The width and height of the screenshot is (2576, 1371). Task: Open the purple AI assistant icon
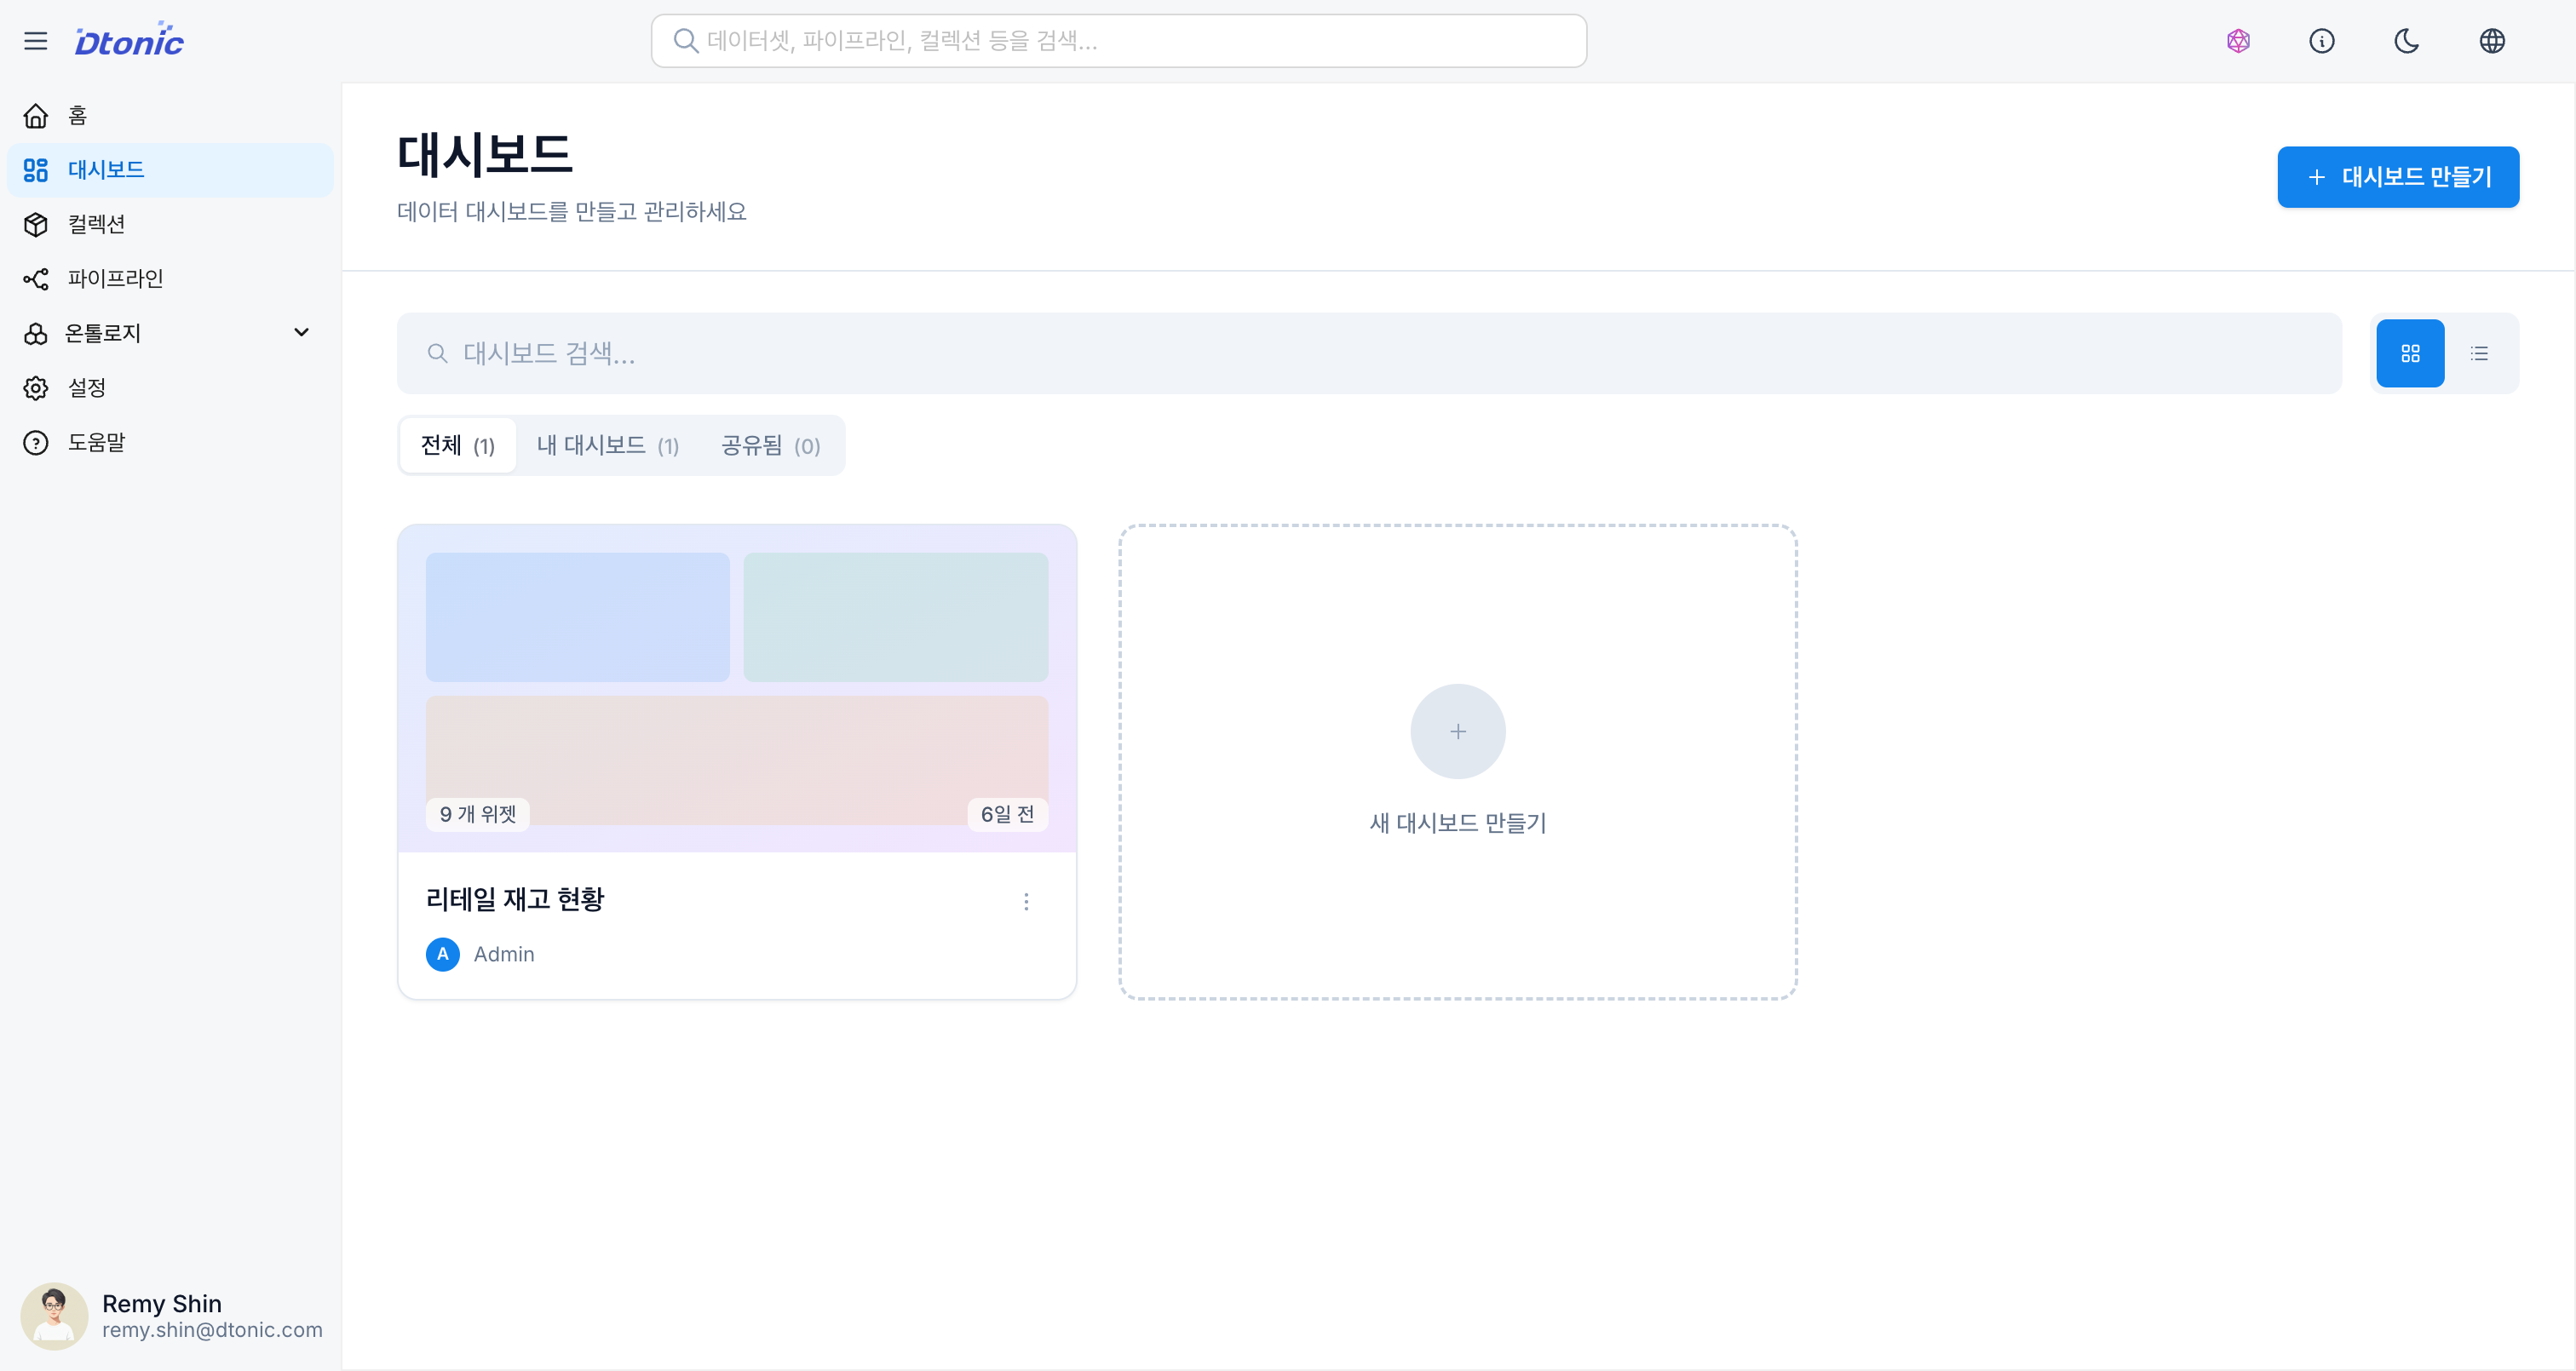(2238, 41)
